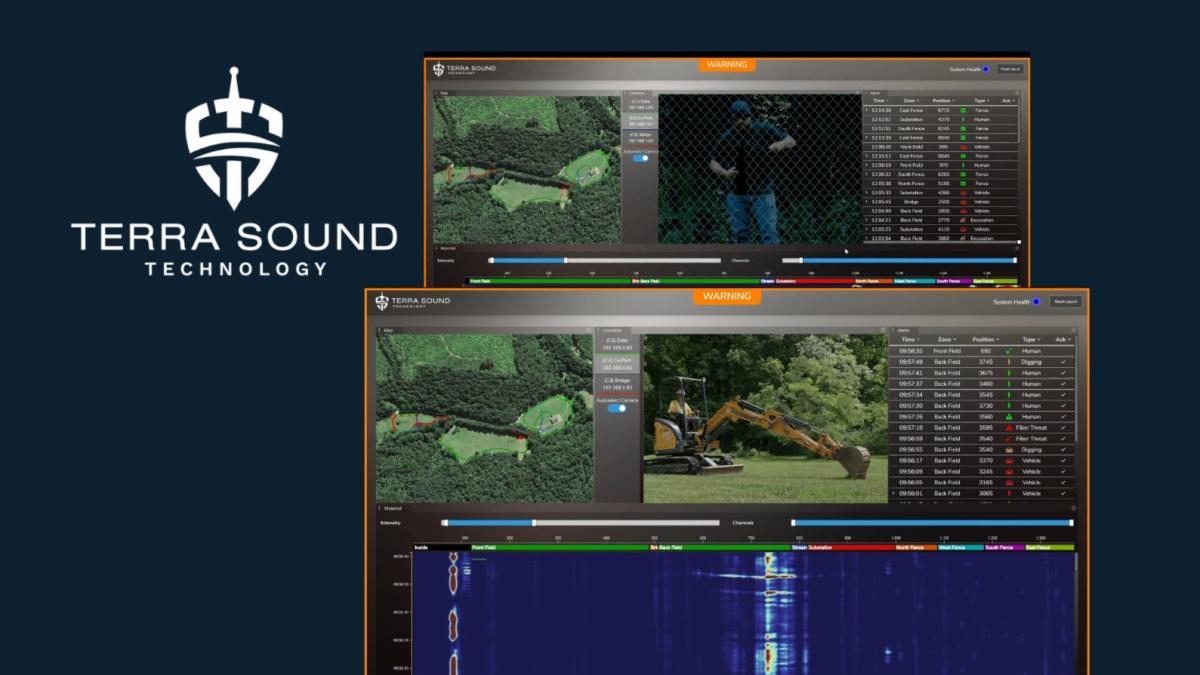The height and width of the screenshot is (675, 1200).
Task: Click the System Health indicator in the front window
Action: point(1036,301)
